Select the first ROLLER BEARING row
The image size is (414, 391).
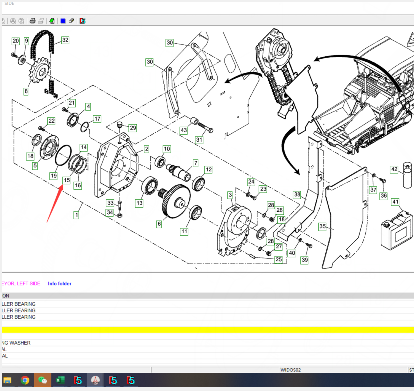[x=208, y=304]
